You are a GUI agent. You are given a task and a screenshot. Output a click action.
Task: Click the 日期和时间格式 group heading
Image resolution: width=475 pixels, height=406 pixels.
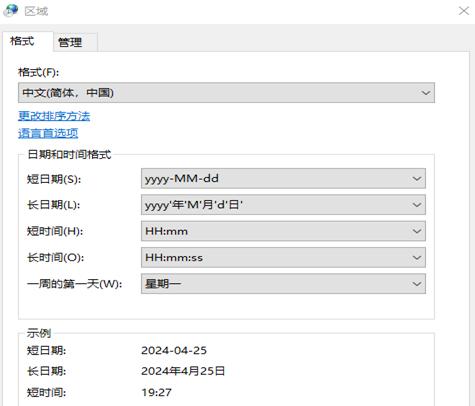(x=69, y=154)
